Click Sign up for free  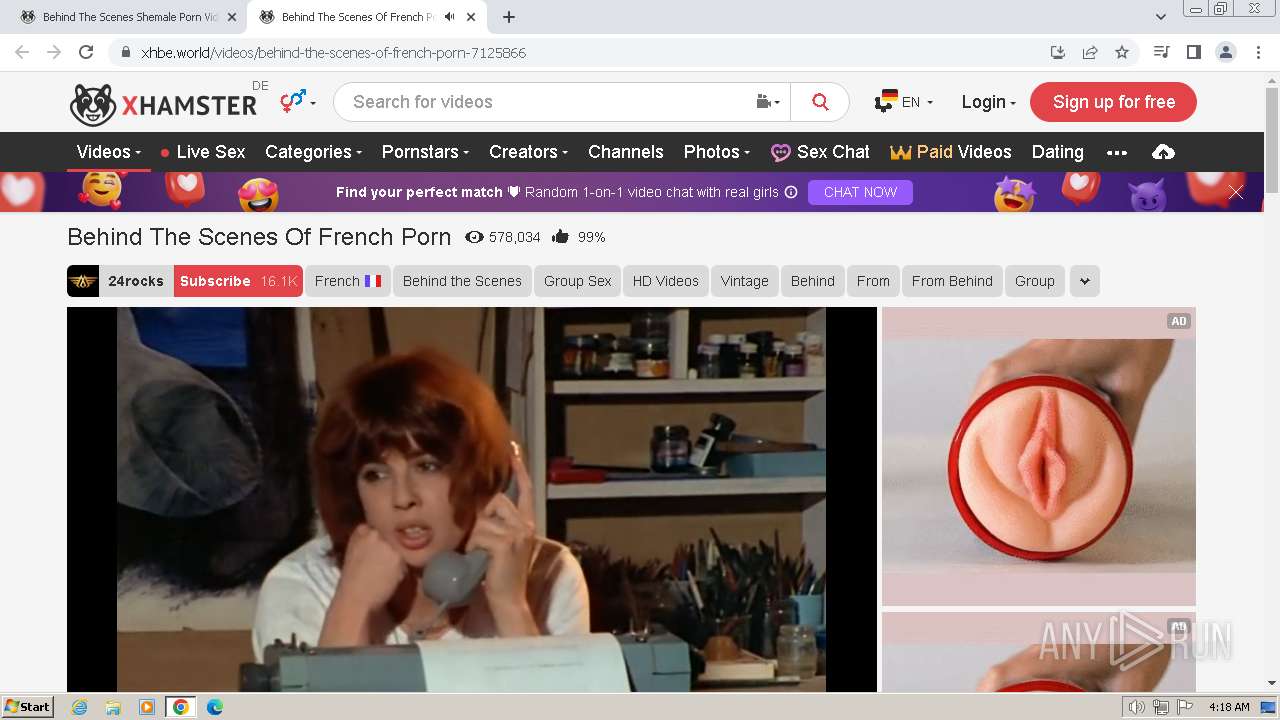coord(1113,102)
